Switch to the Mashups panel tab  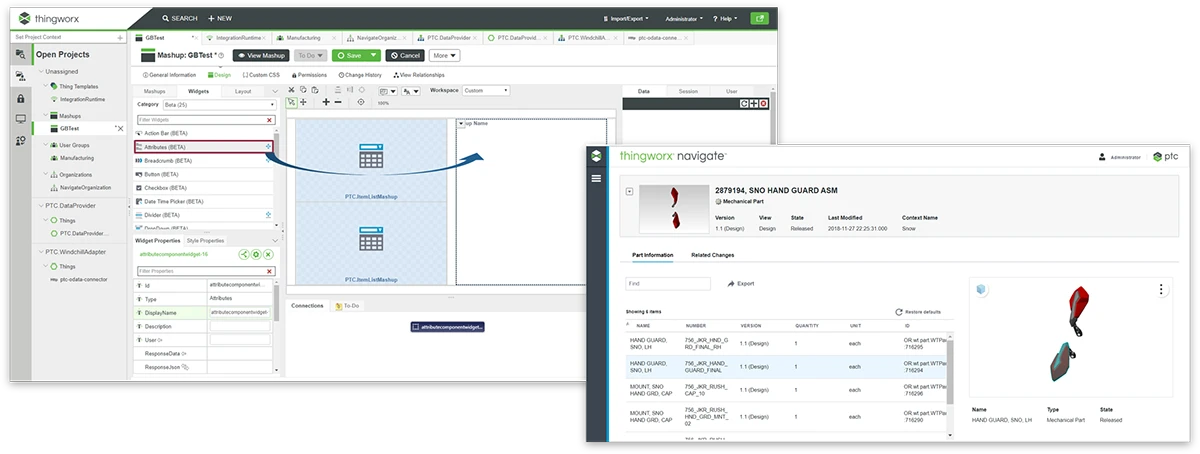(x=154, y=91)
